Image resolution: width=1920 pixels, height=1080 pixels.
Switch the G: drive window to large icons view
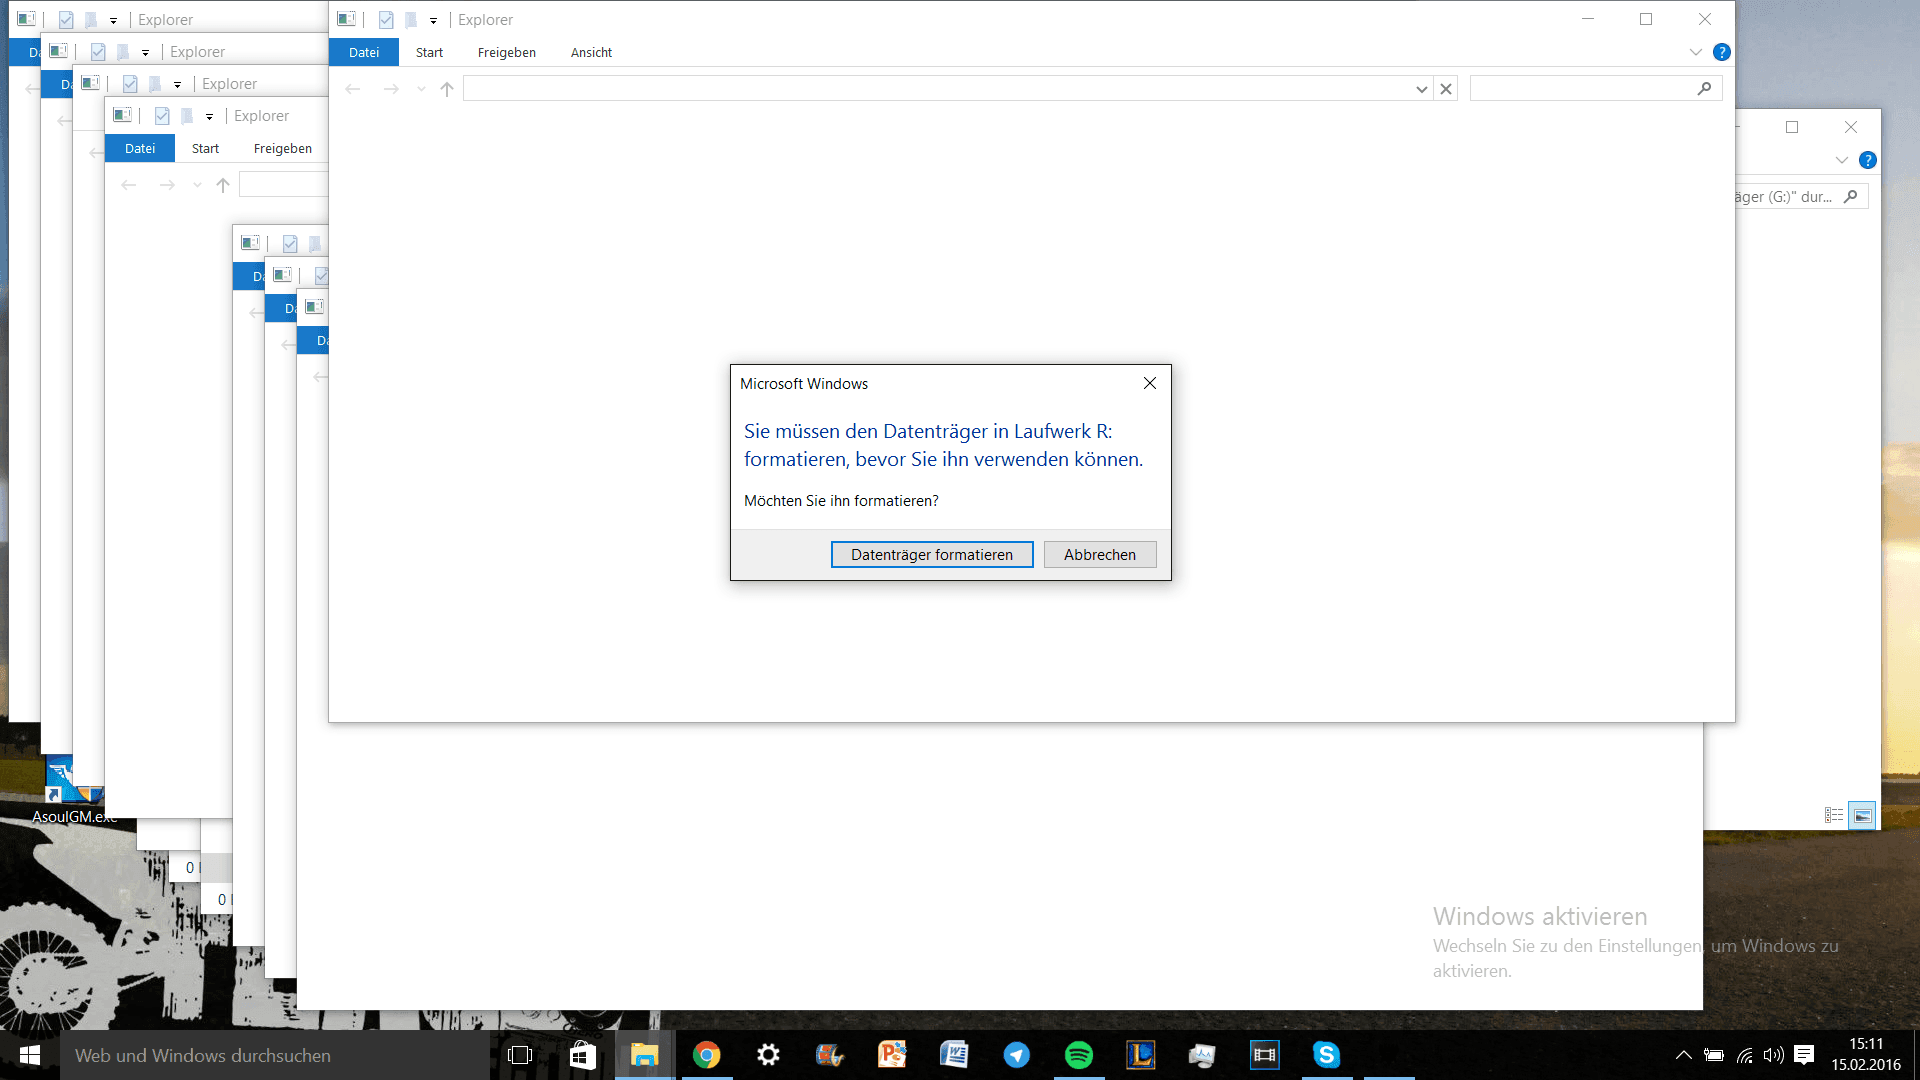[x=1862, y=815]
